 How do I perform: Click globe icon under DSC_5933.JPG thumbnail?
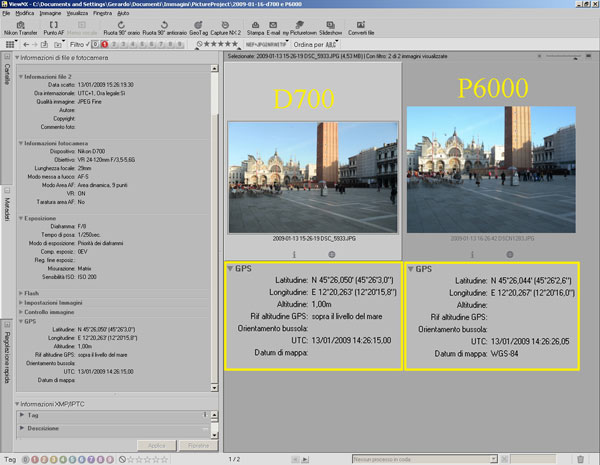[x=332, y=255]
